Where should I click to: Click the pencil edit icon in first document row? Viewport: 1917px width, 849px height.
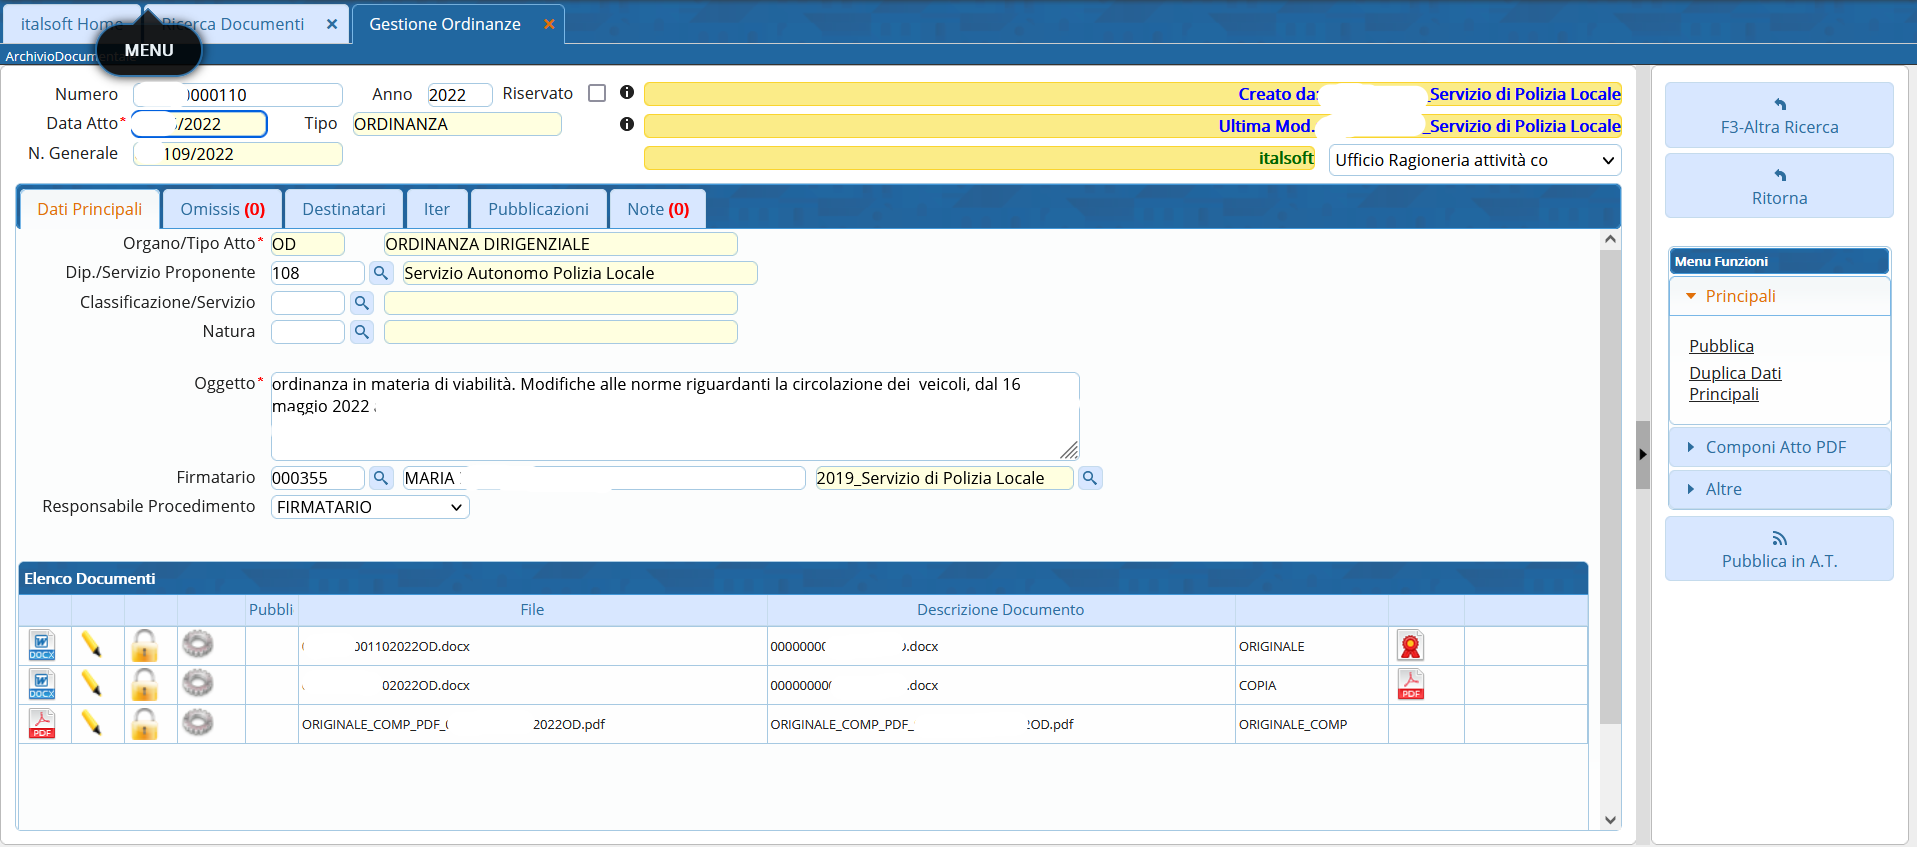click(92, 646)
